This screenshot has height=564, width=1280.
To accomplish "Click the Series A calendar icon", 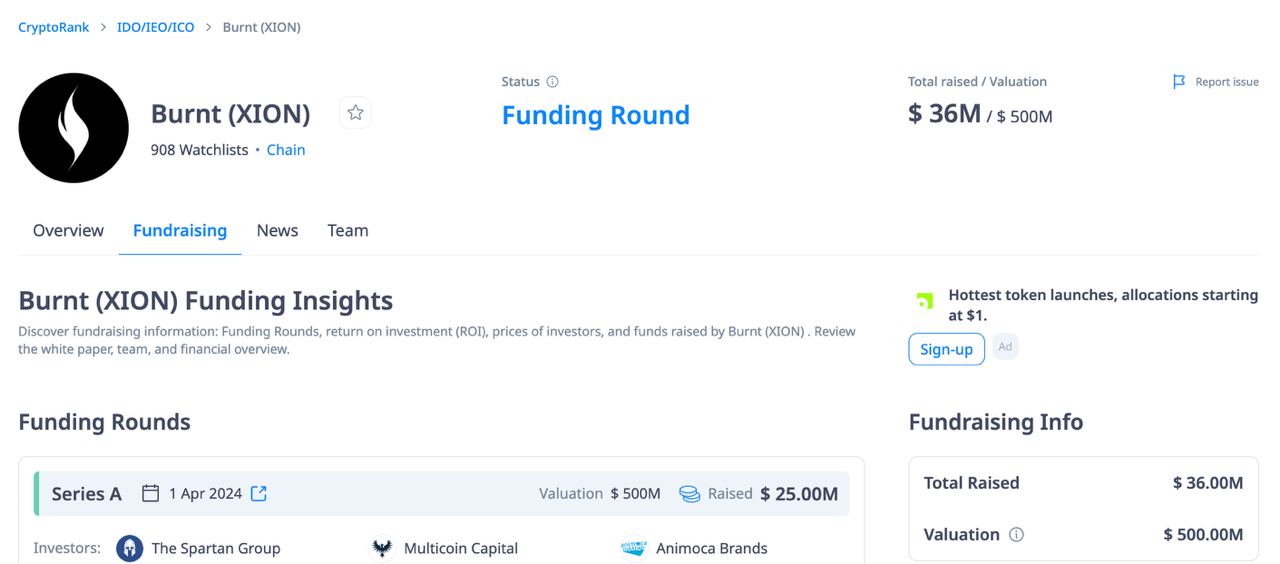I will (151, 493).
